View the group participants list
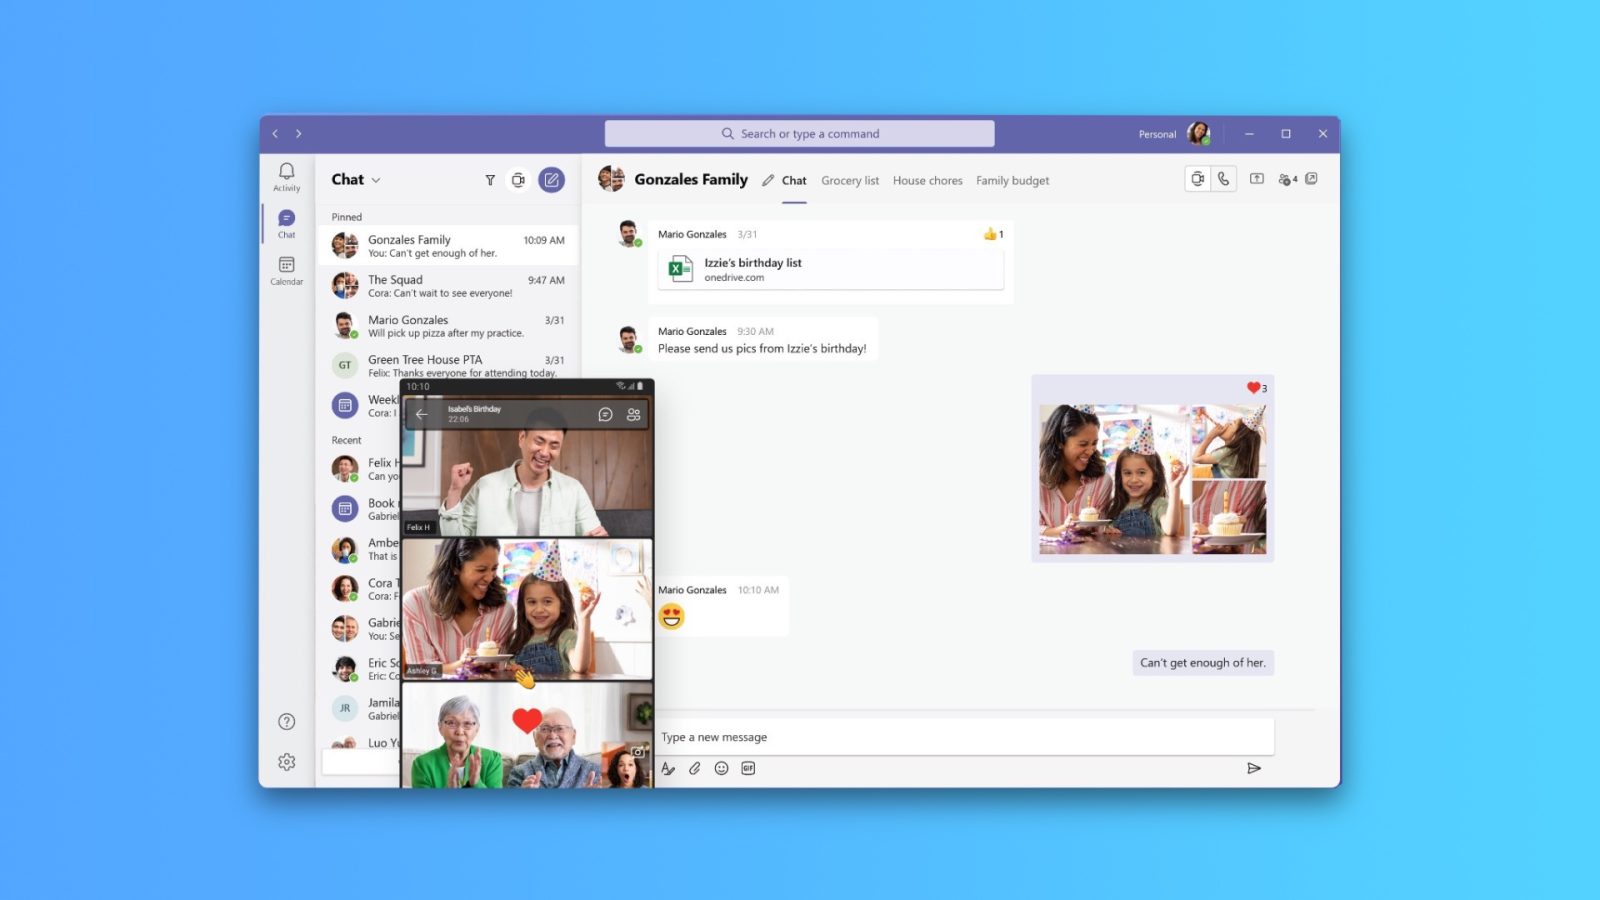Screen dimensions: 1600x900 point(1287,179)
